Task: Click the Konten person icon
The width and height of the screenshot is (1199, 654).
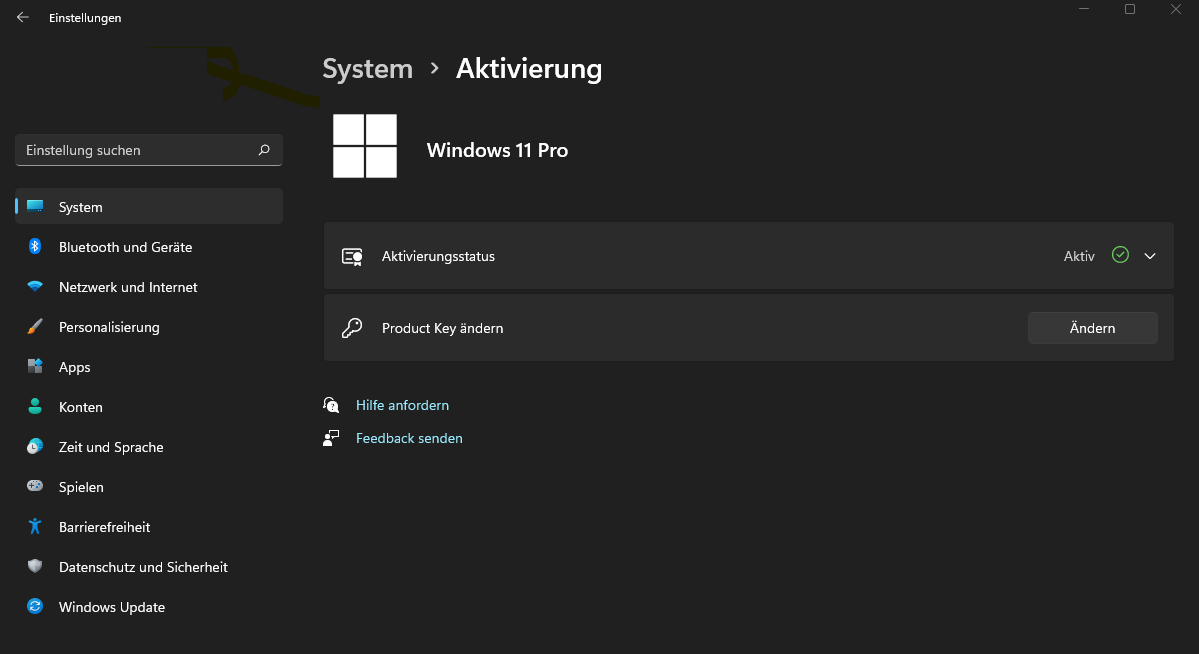Action: [34, 406]
